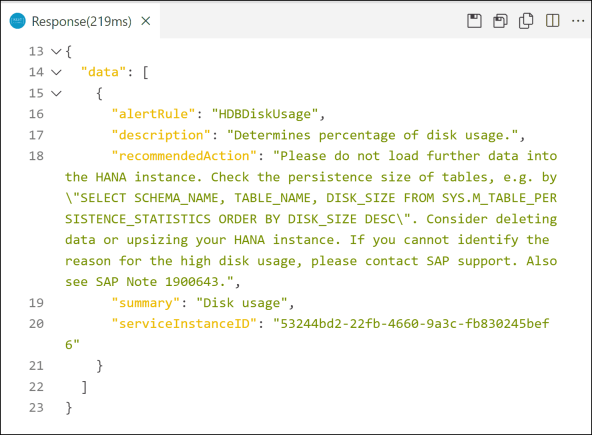Click "Determines percentage of disk usage." value
This screenshot has width=592, height=435.
pos(372,135)
